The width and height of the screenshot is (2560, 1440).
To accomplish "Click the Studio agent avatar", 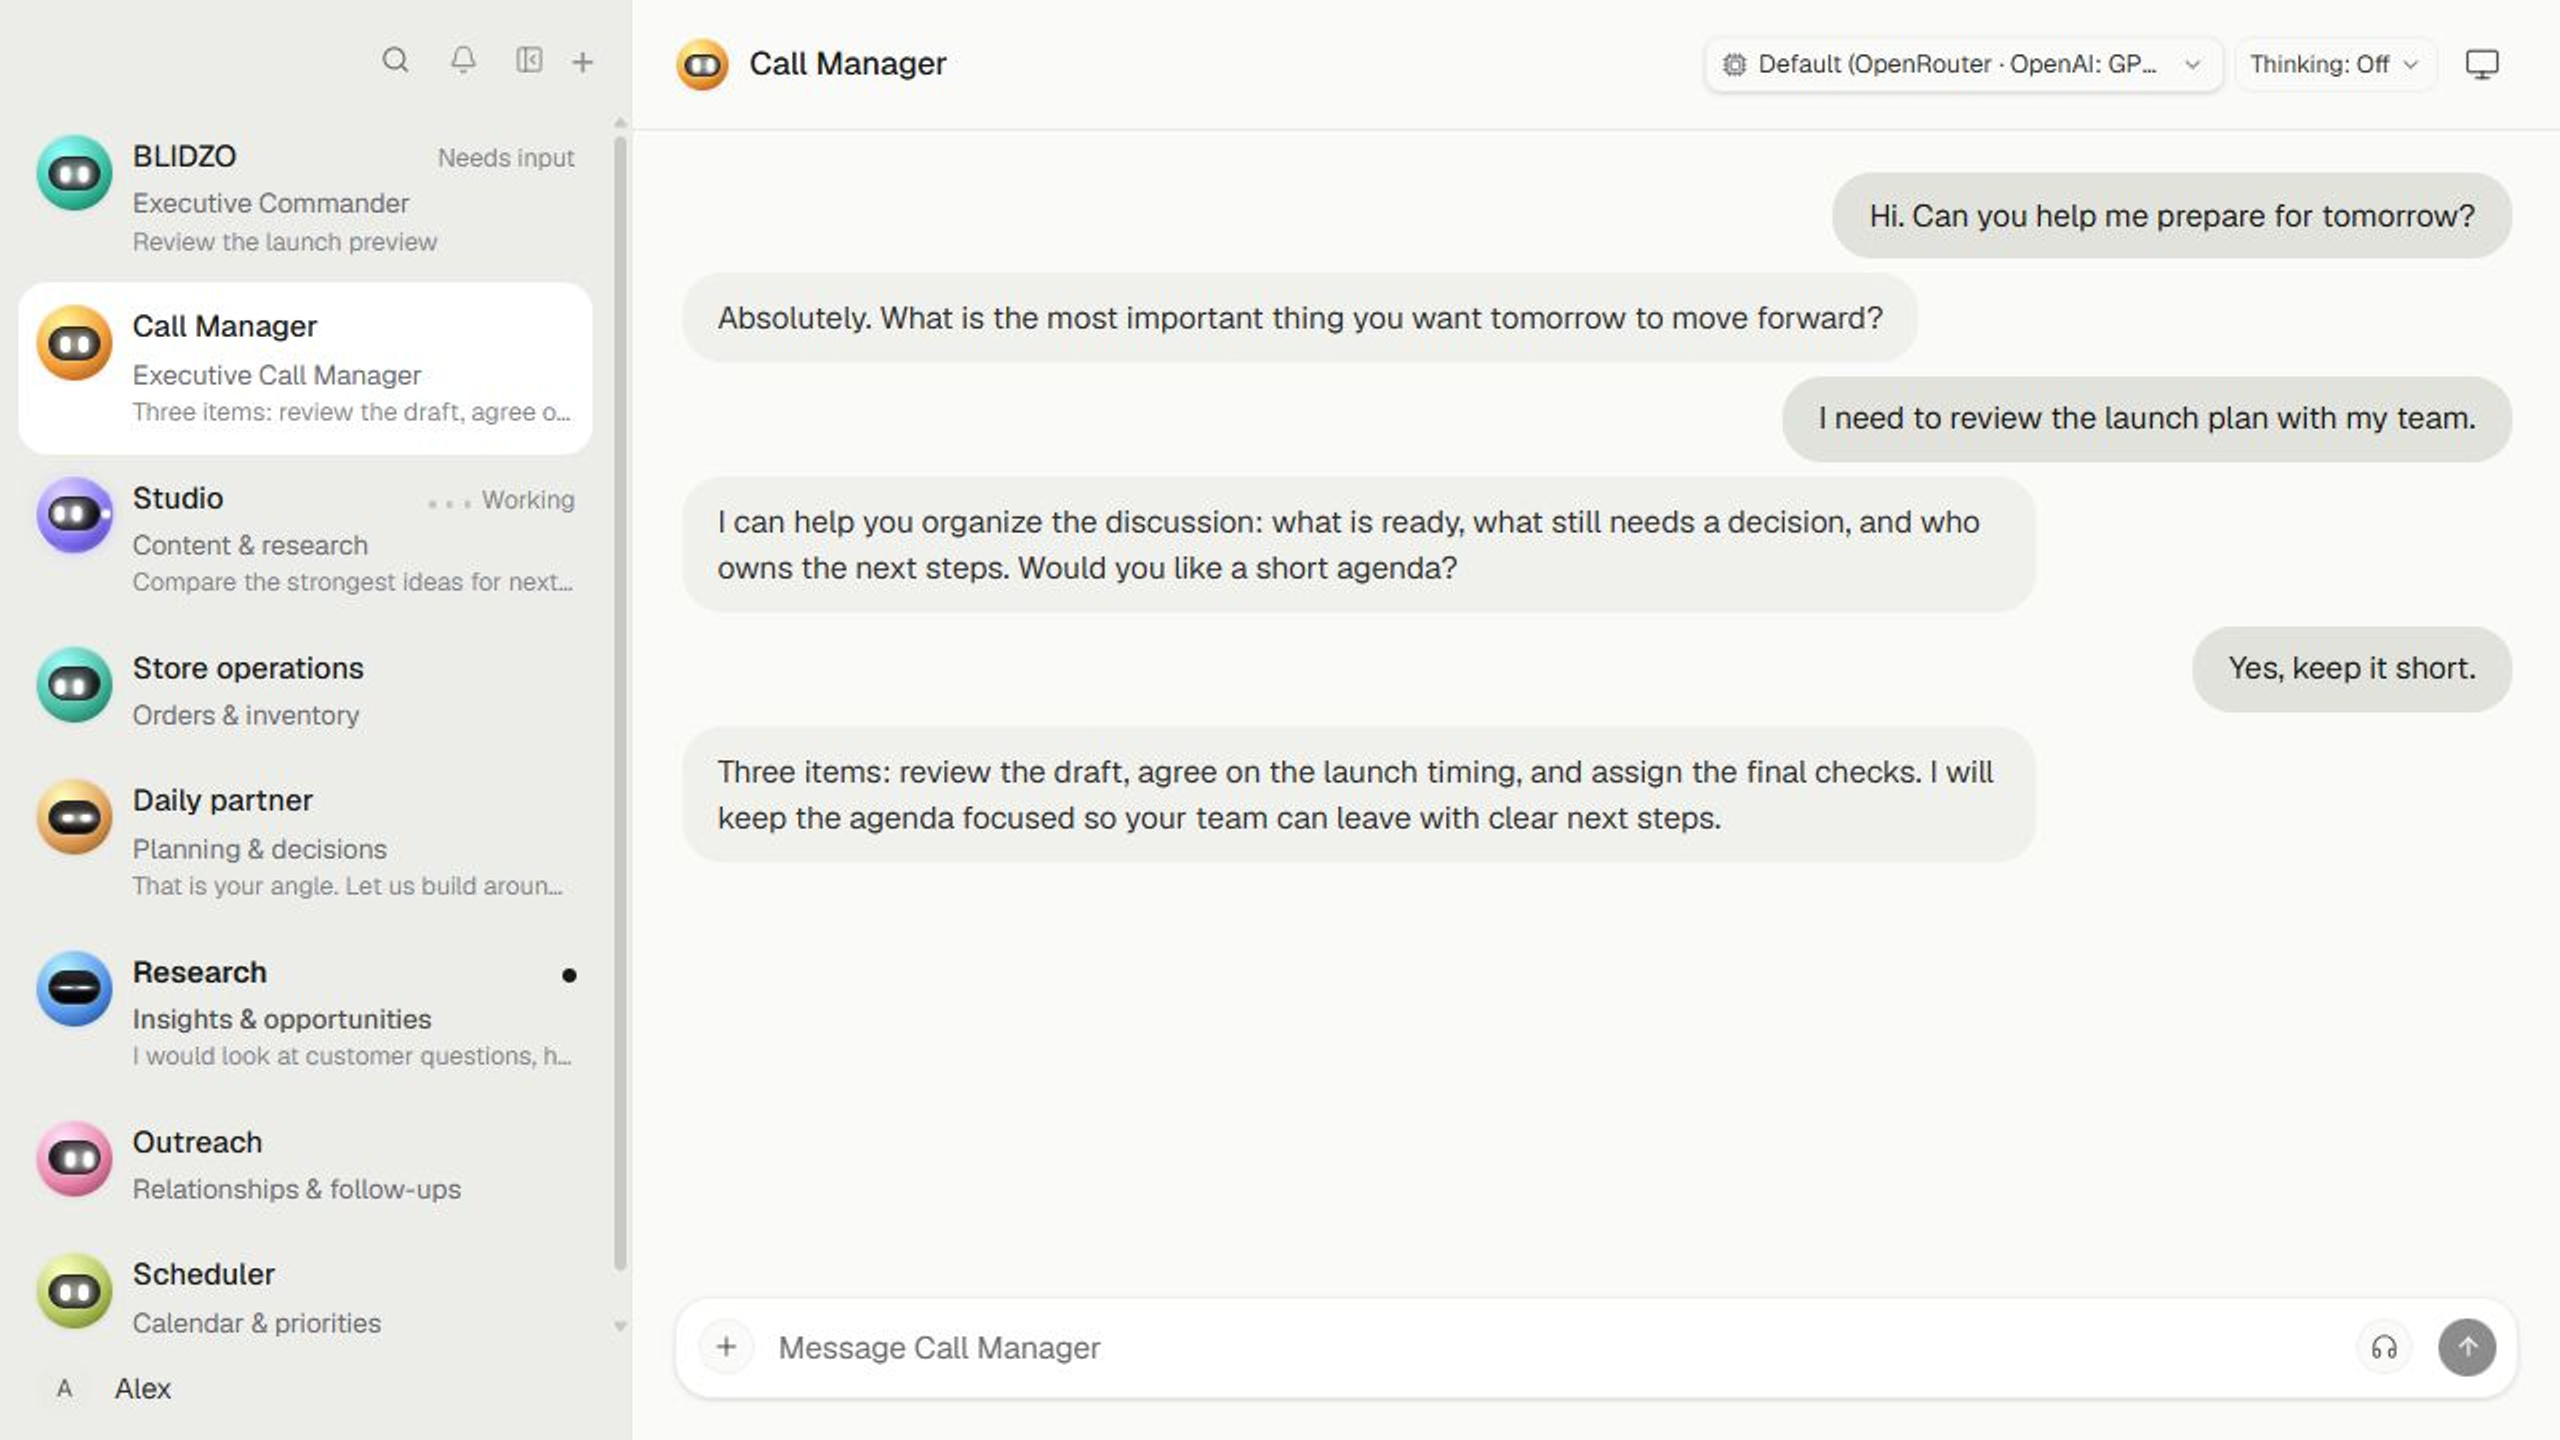I will [x=74, y=515].
